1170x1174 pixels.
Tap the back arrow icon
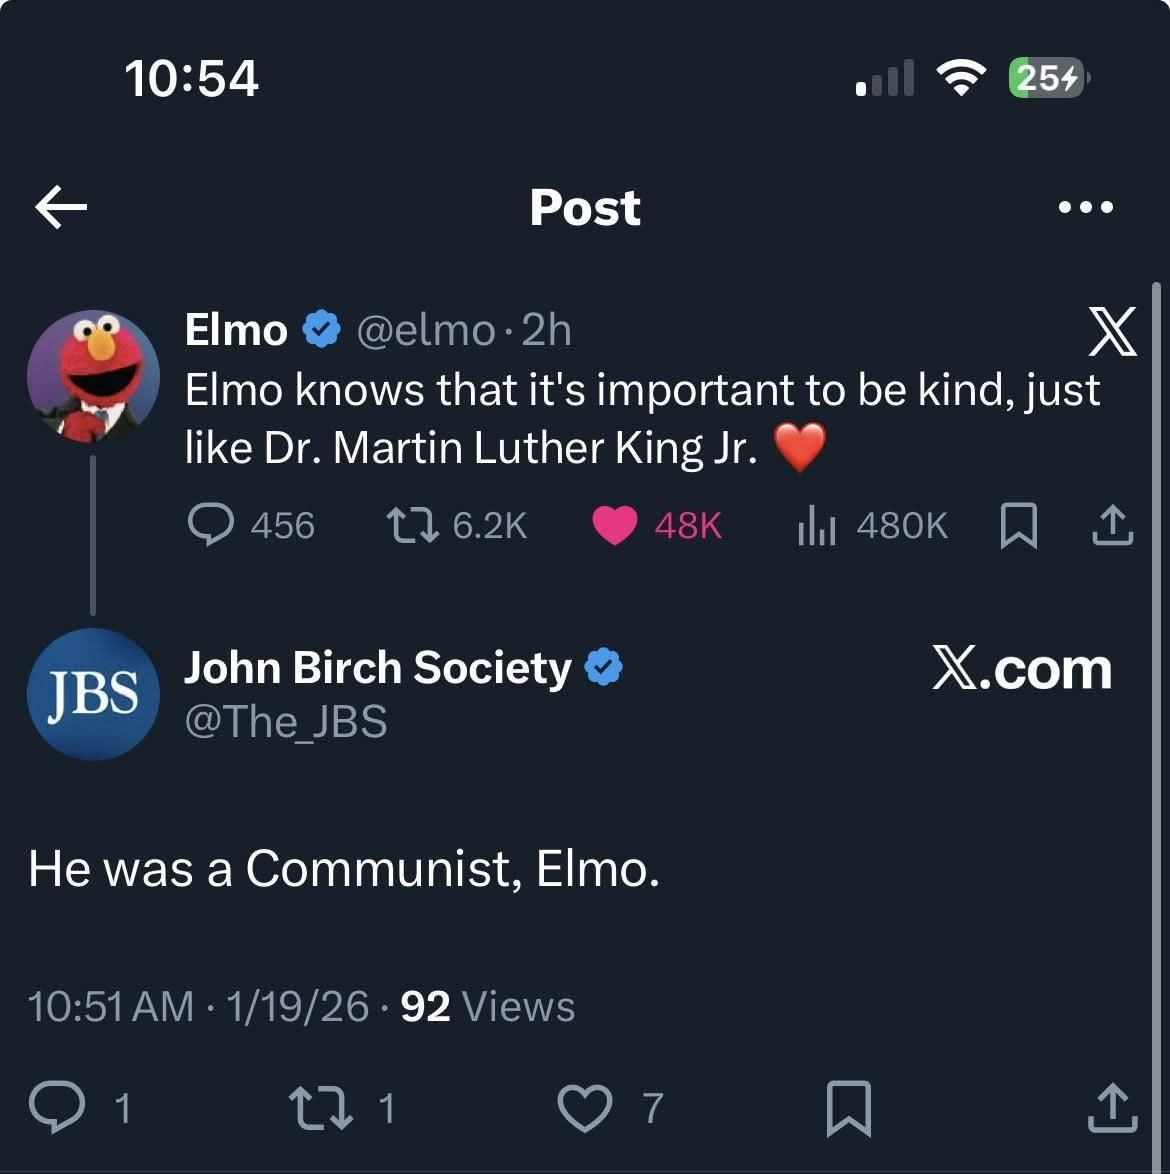click(61, 207)
